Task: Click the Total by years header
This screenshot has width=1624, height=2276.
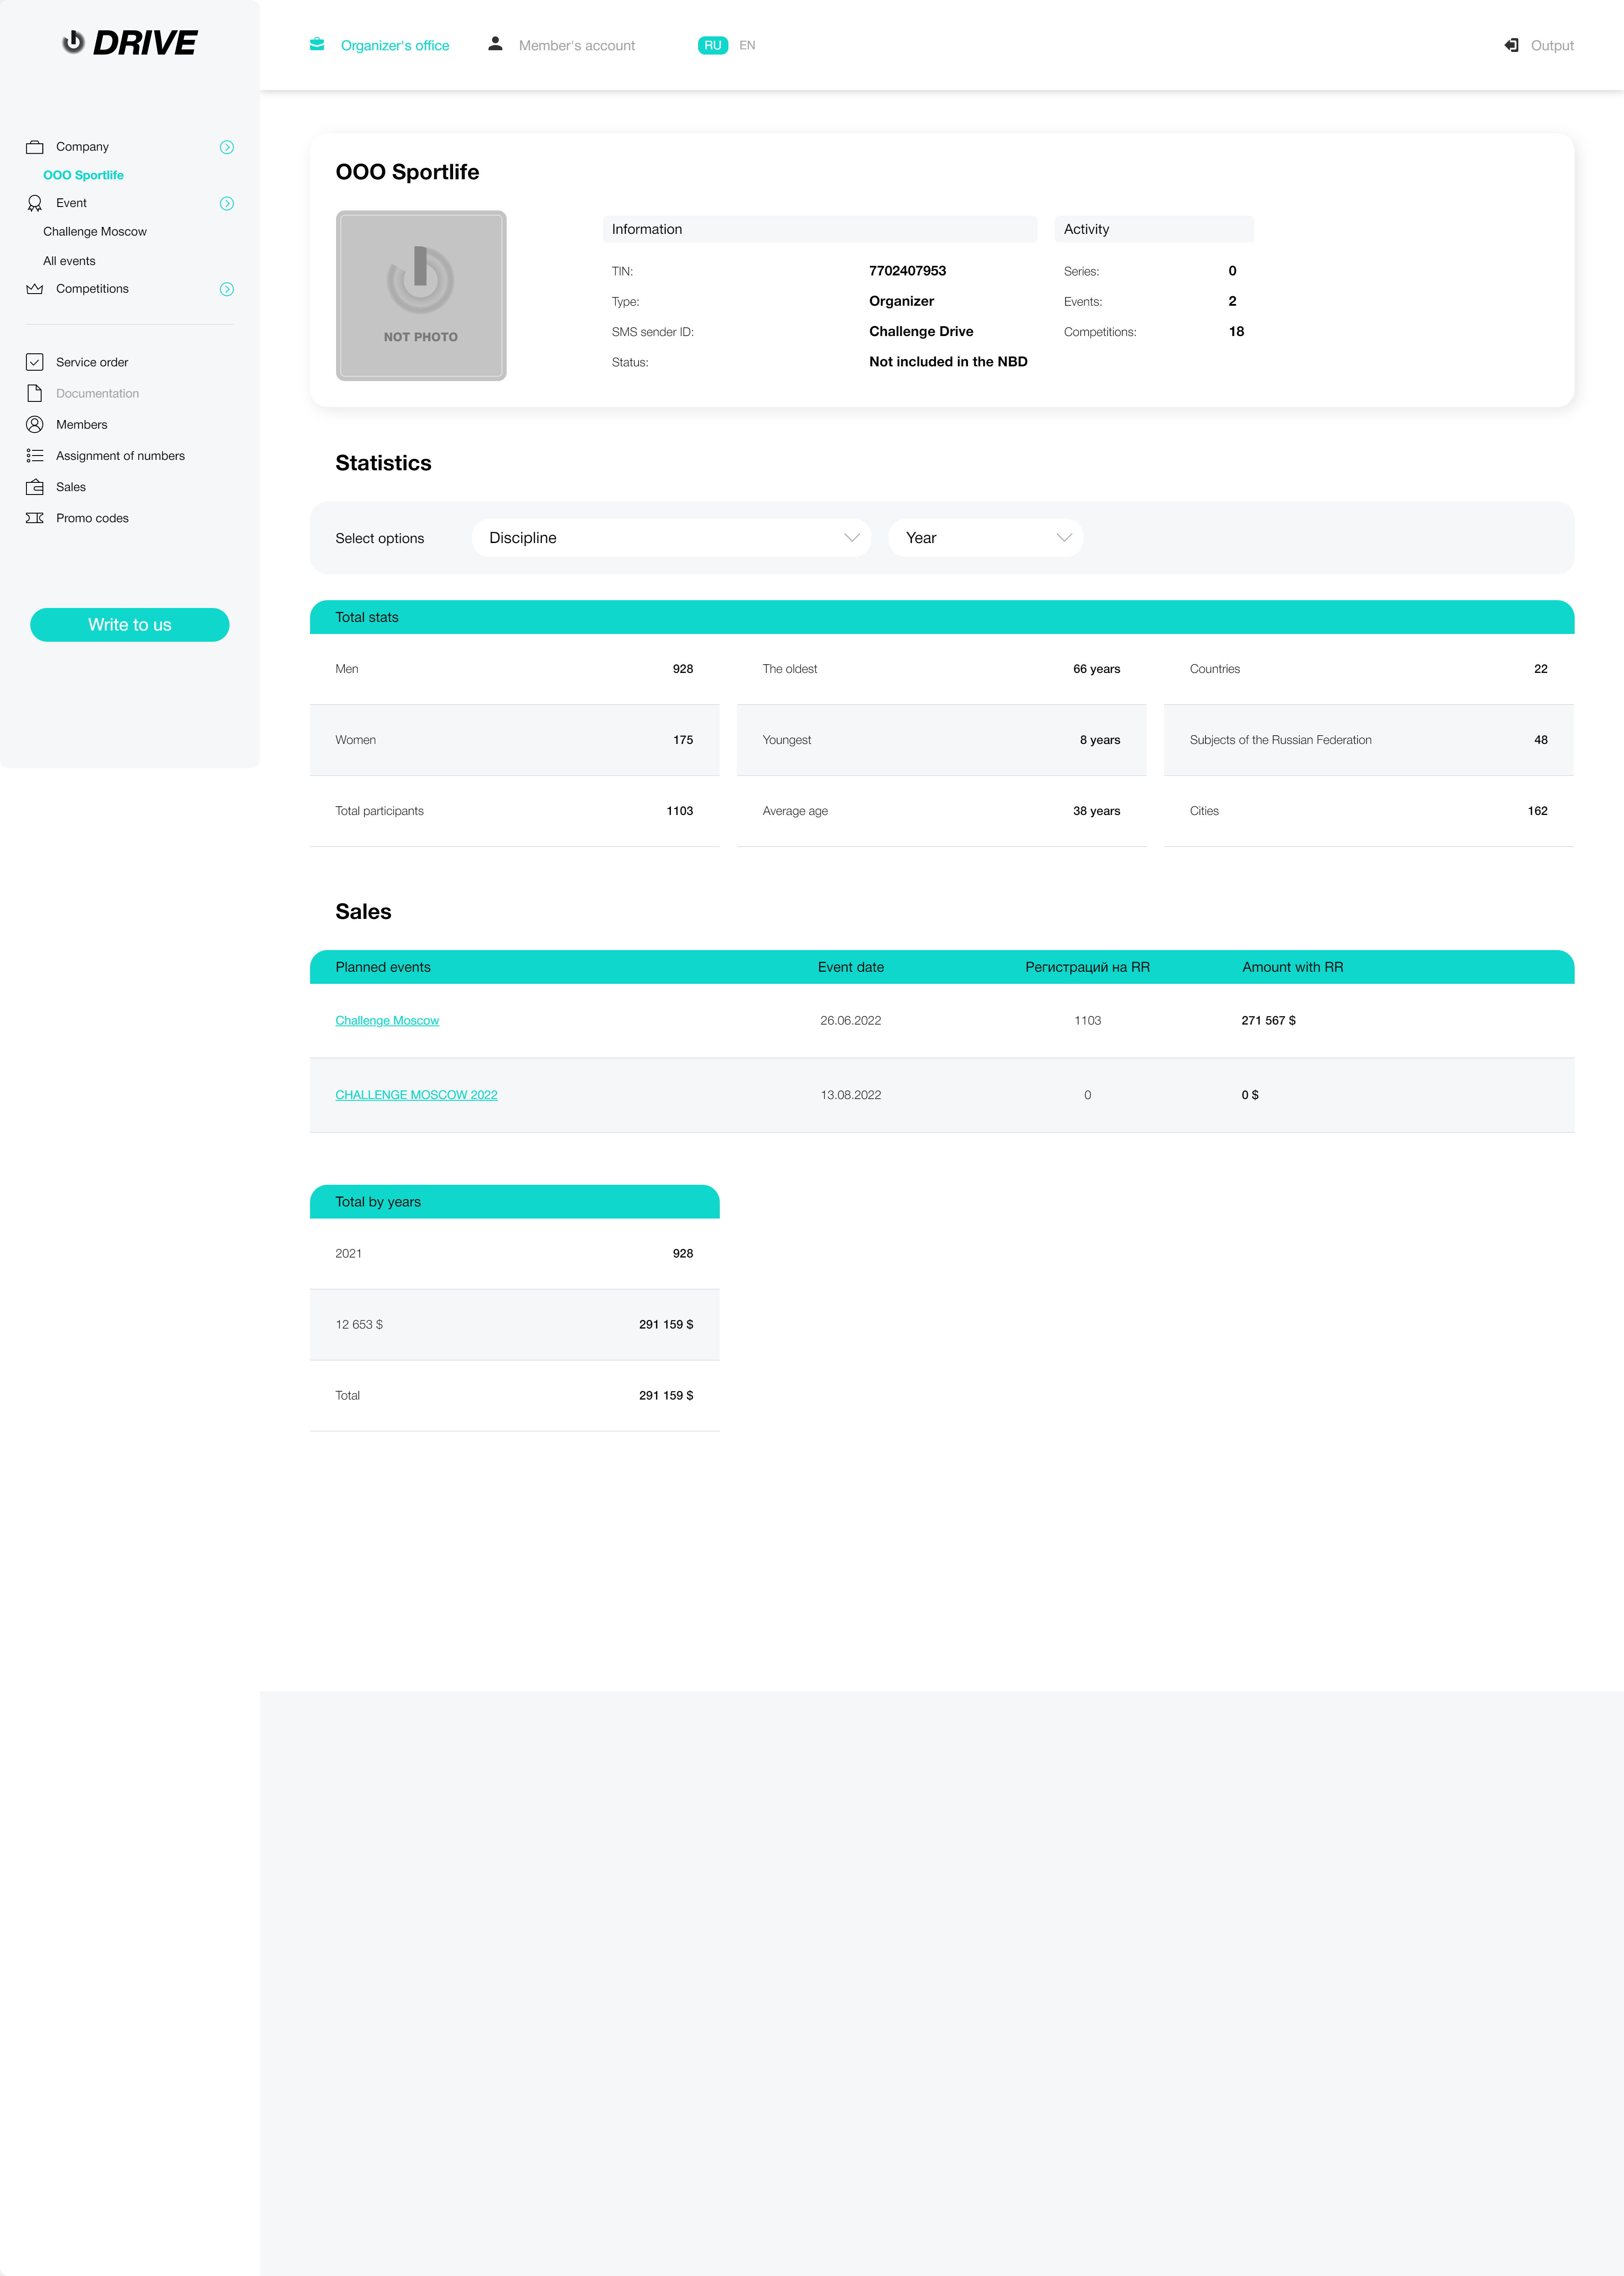Action: click(515, 1202)
